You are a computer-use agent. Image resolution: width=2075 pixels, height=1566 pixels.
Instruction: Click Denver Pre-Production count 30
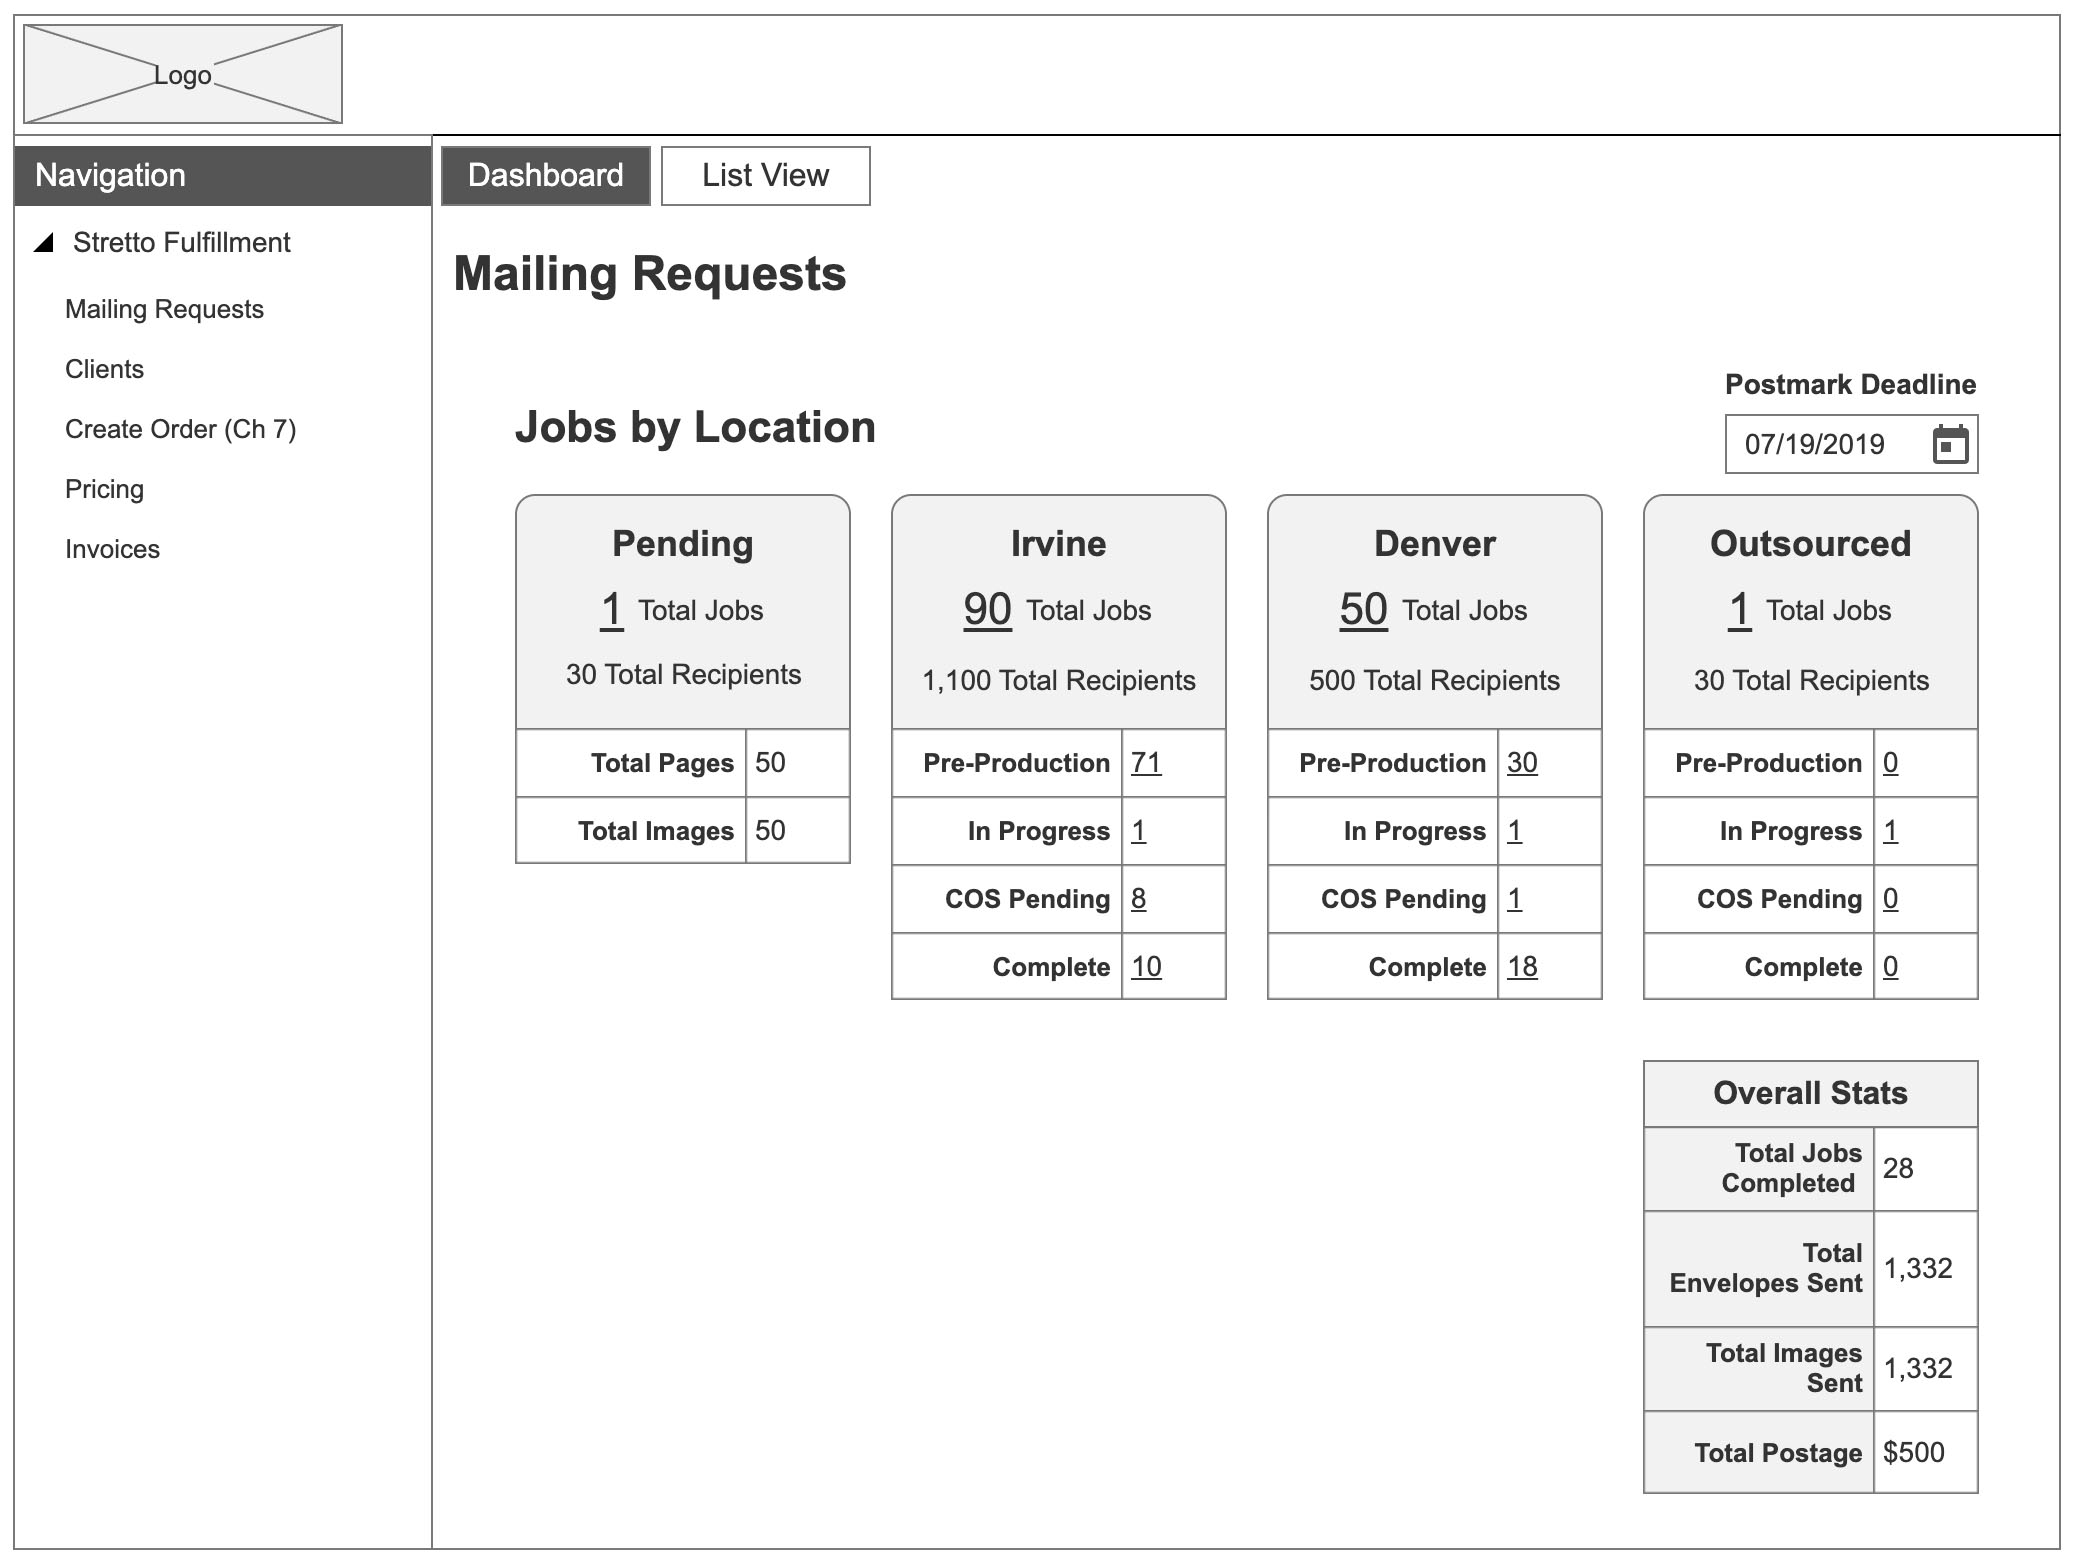point(1522,763)
